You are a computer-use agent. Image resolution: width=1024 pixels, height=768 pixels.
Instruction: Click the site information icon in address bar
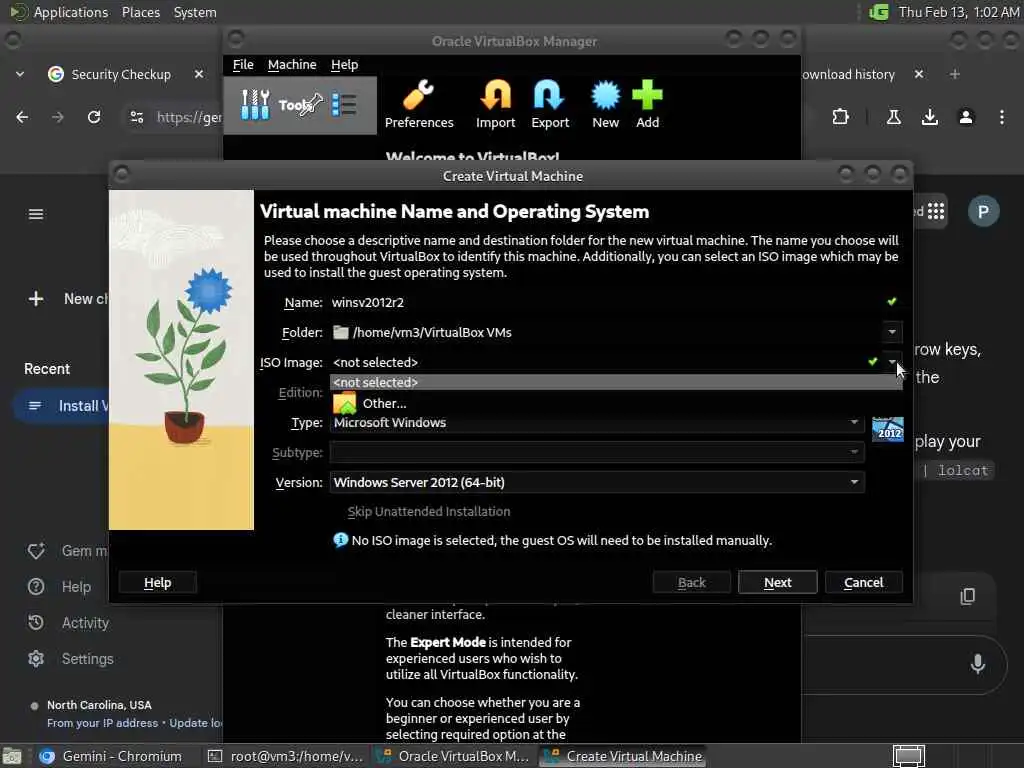point(136,117)
